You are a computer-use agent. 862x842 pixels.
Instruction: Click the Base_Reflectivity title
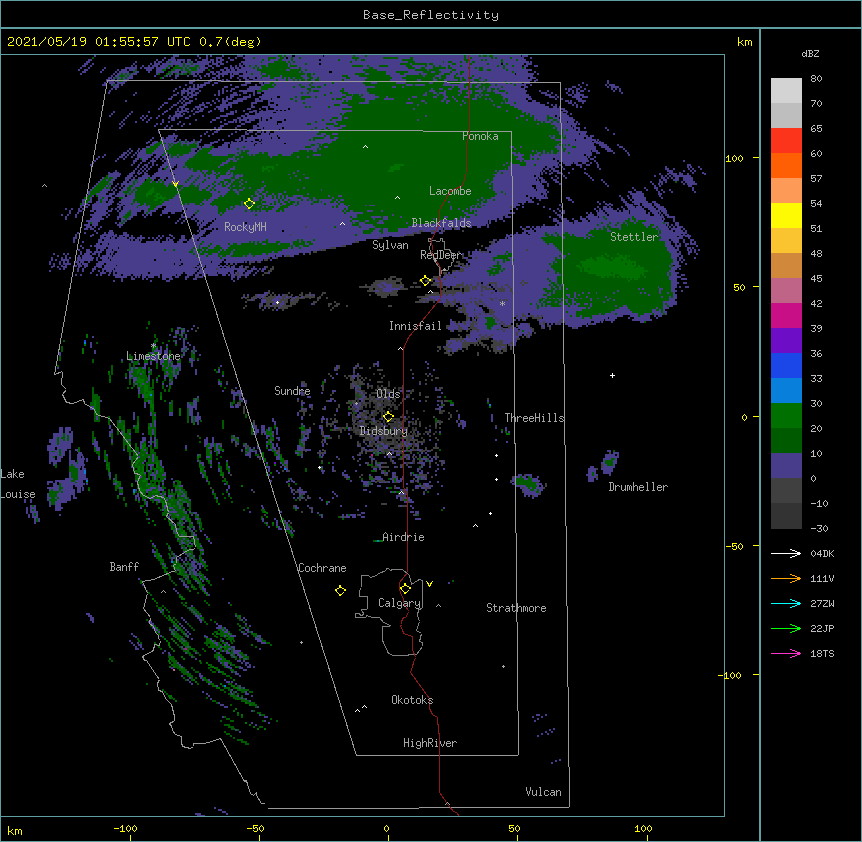point(431,15)
